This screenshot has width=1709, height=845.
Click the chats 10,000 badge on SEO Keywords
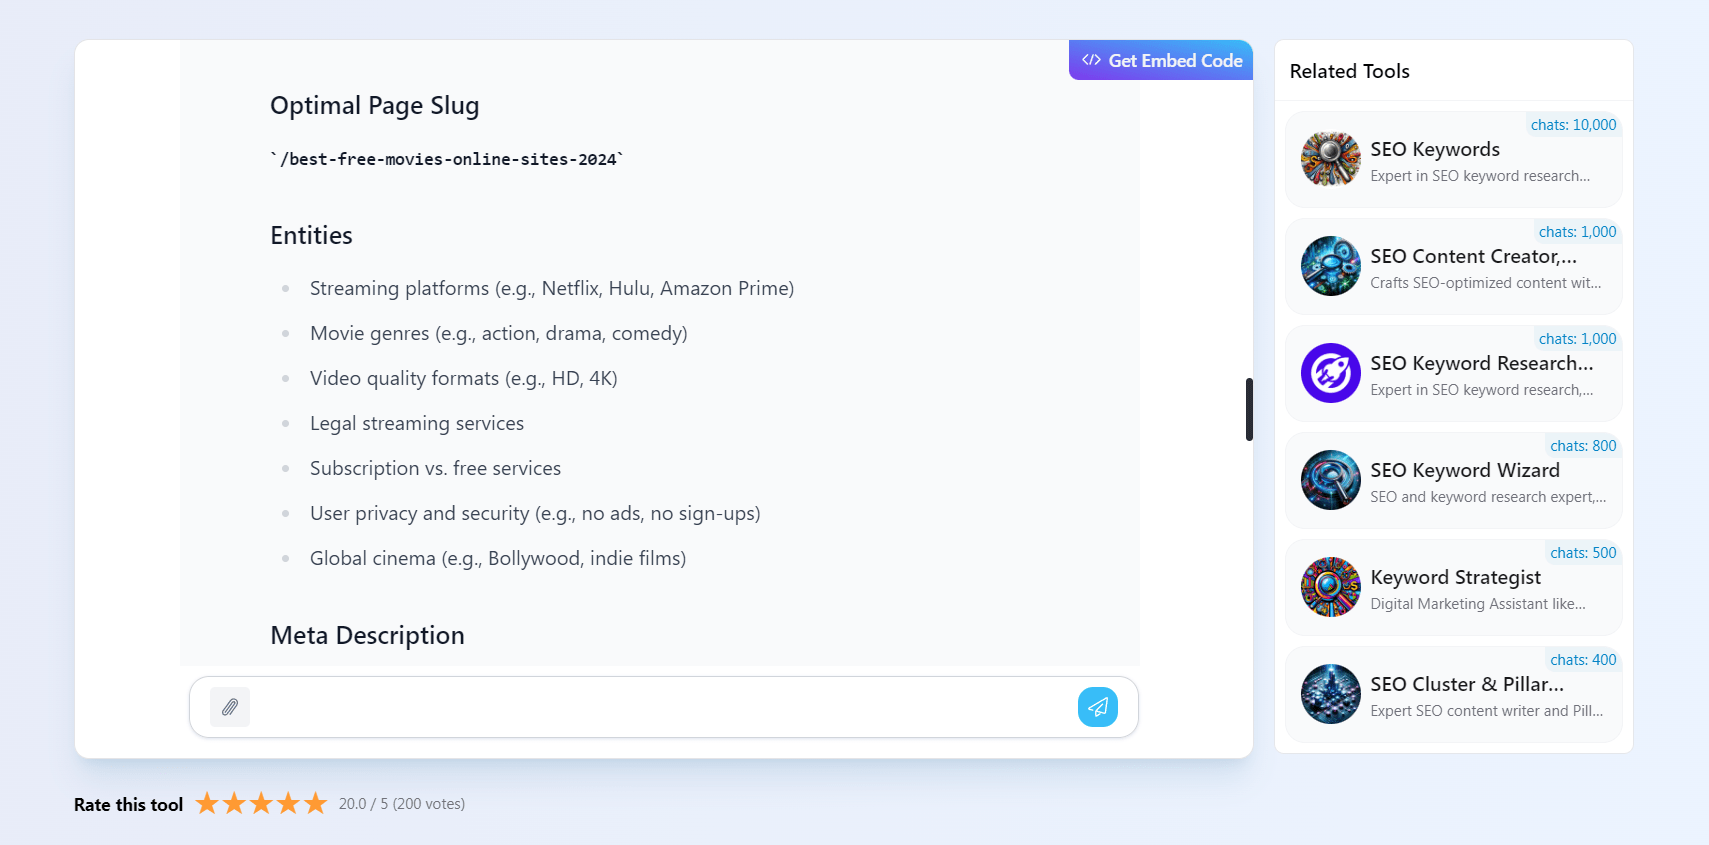pyautogui.click(x=1573, y=125)
